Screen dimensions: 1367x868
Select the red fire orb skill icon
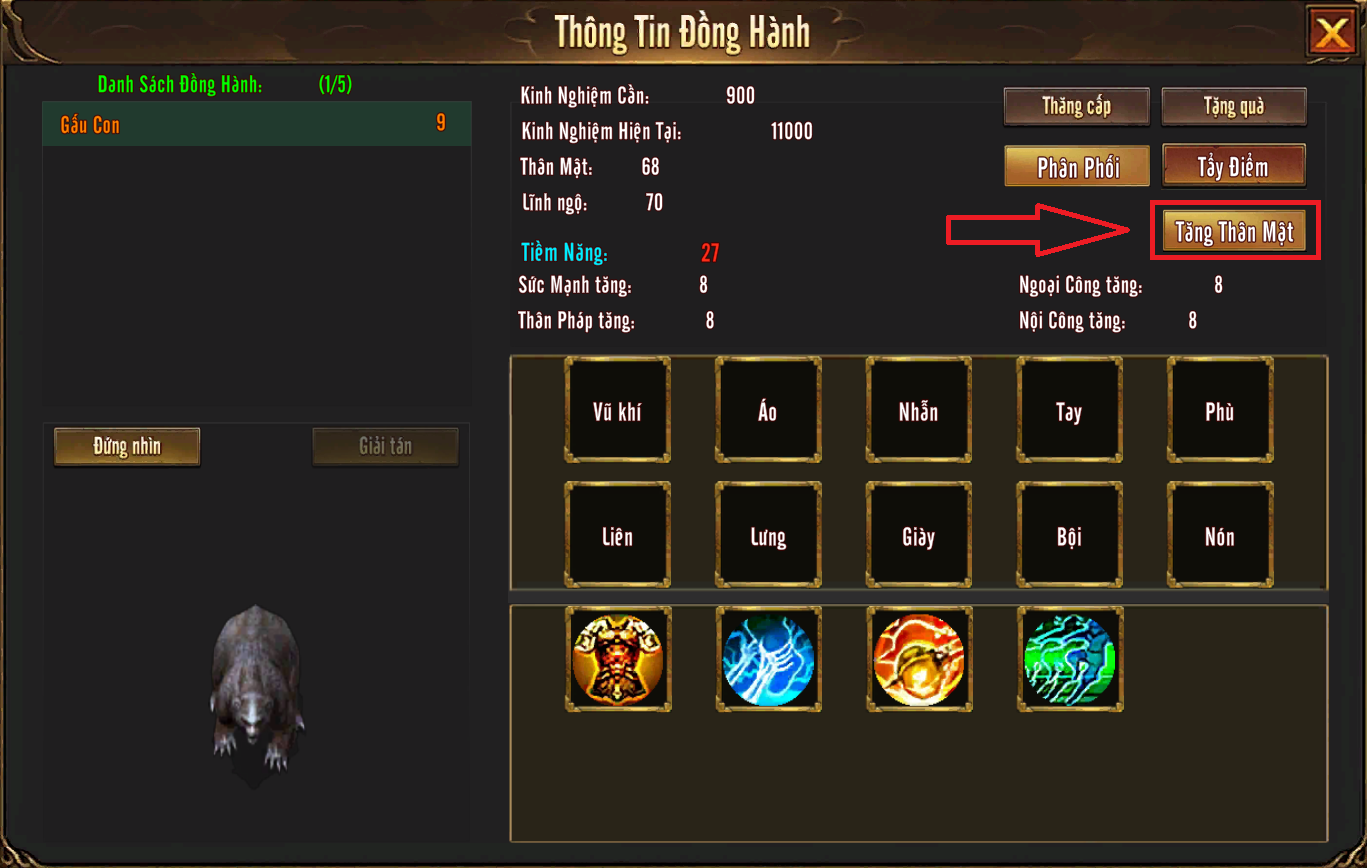click(918, 660)
